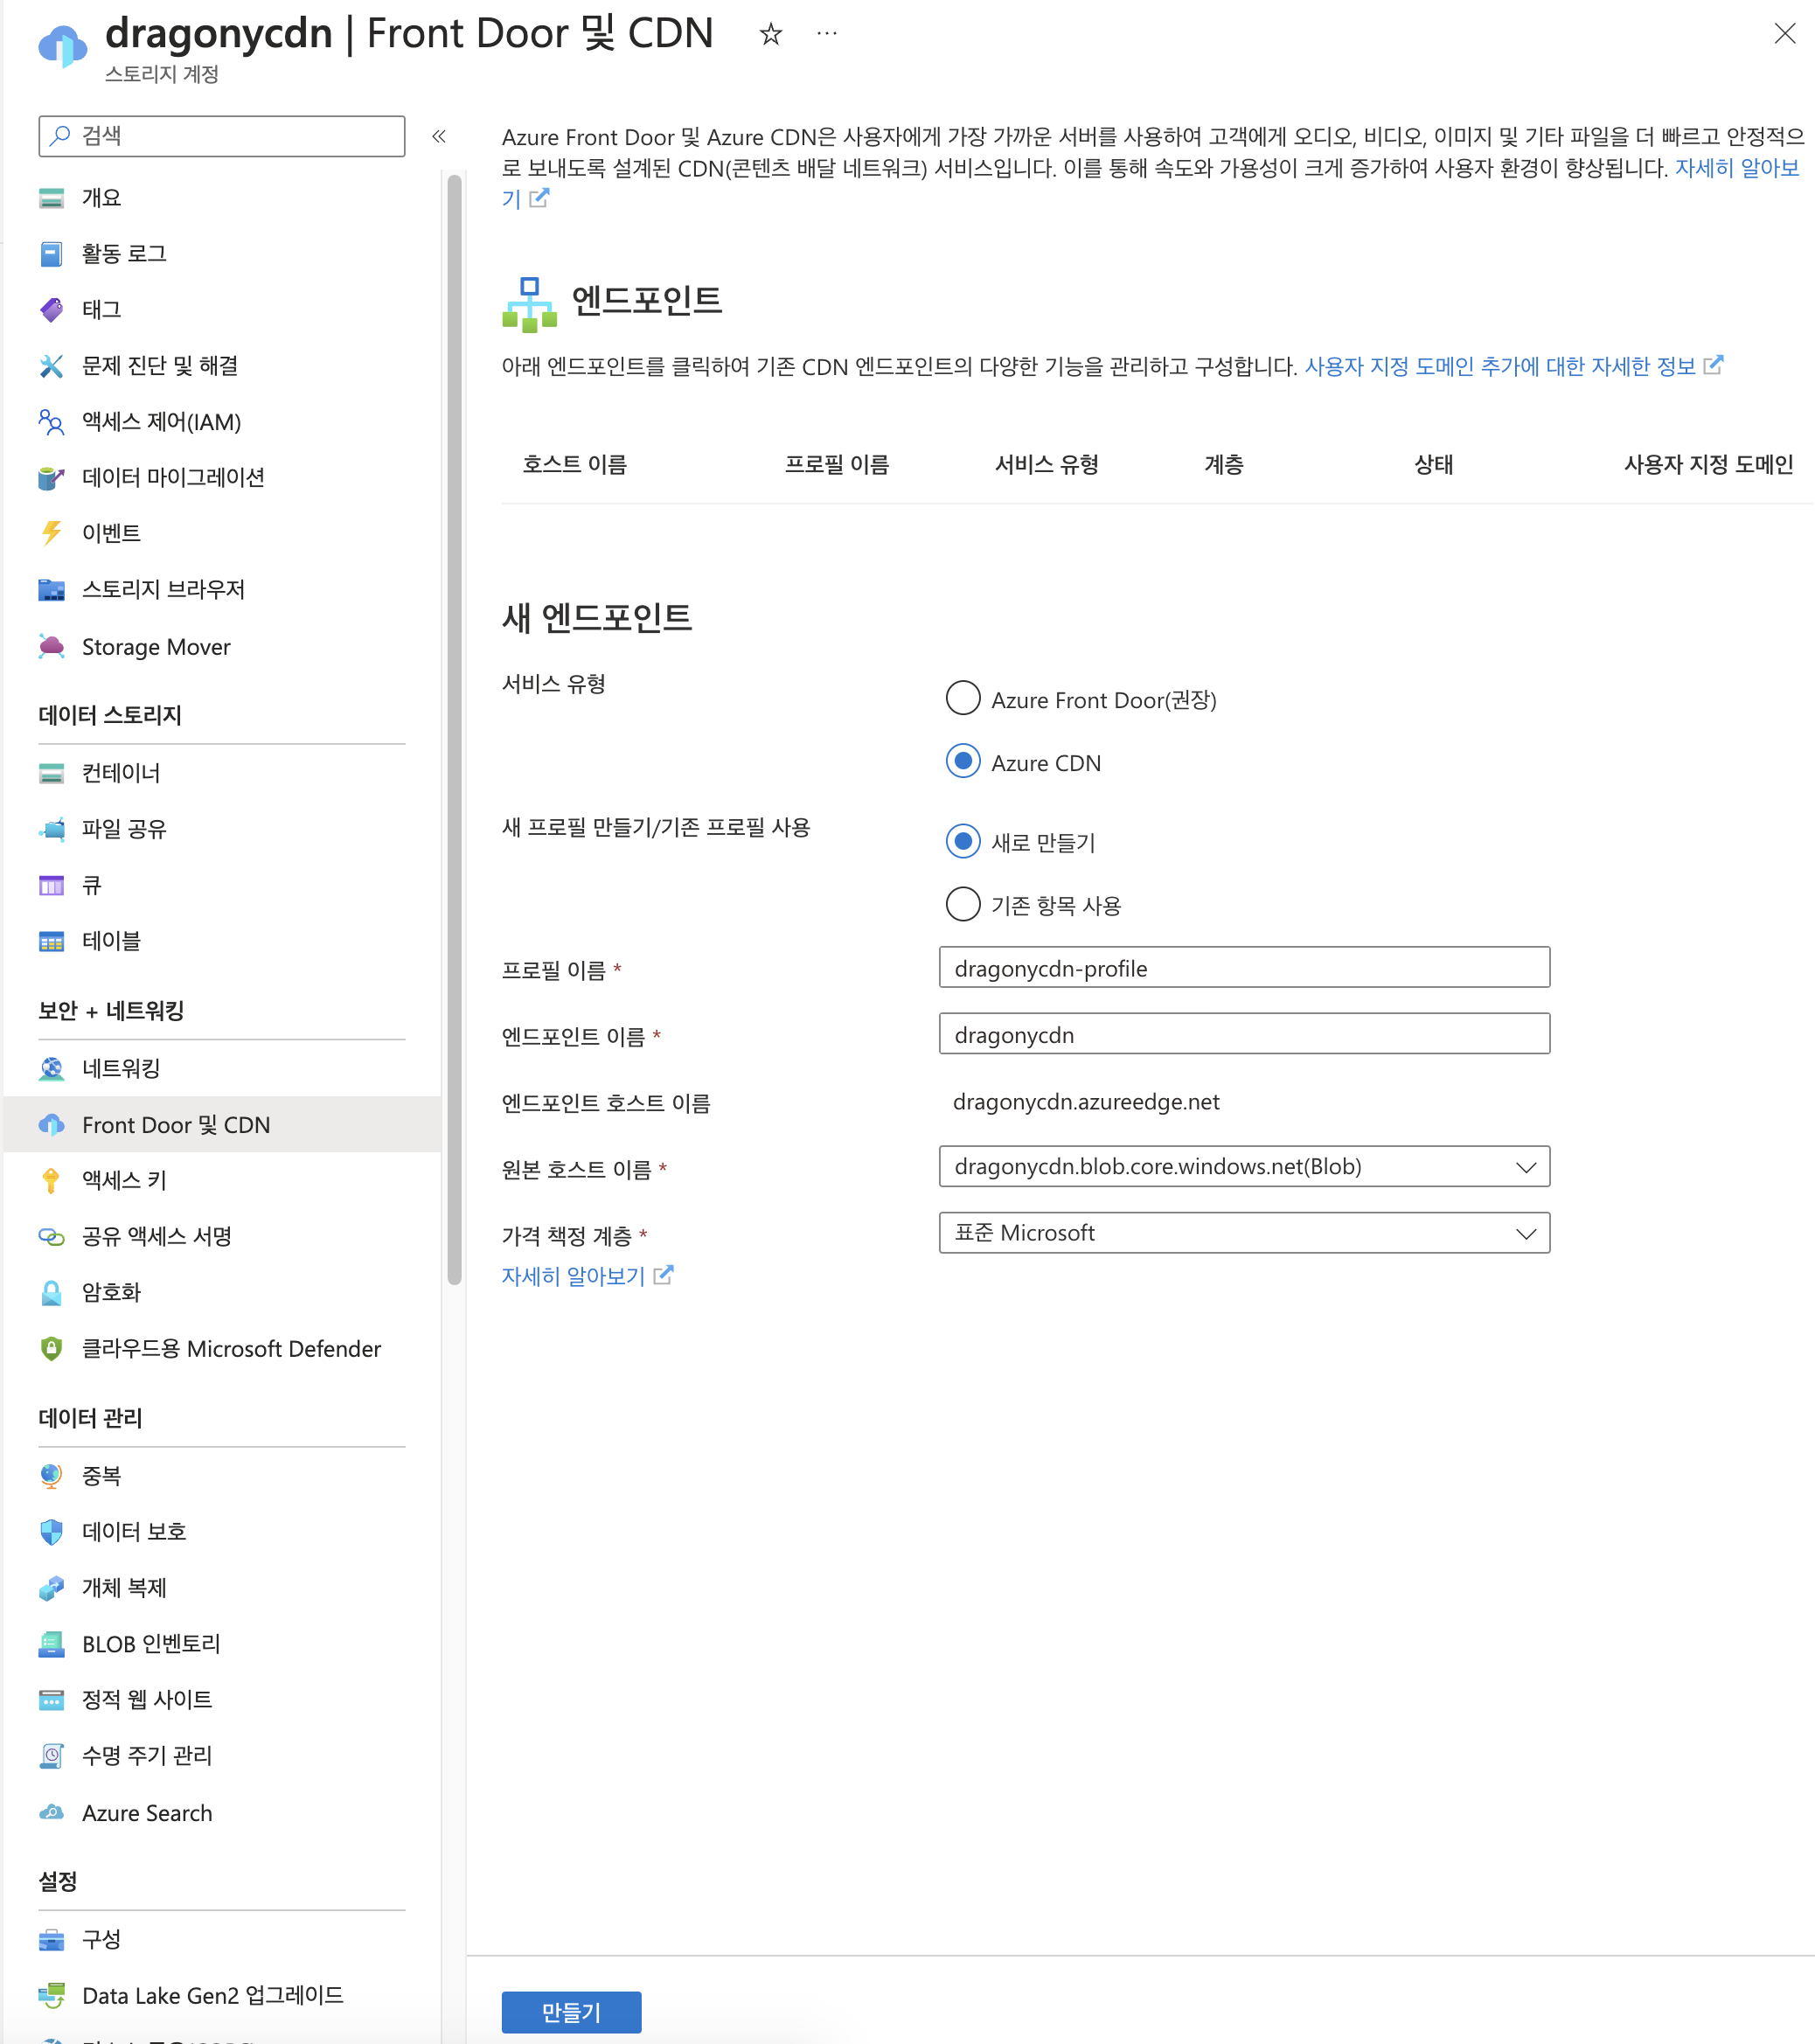Select Azure Front Door(권장) radio button
The width and height of the screenshot is (1815, 2044).
(962, 698)
